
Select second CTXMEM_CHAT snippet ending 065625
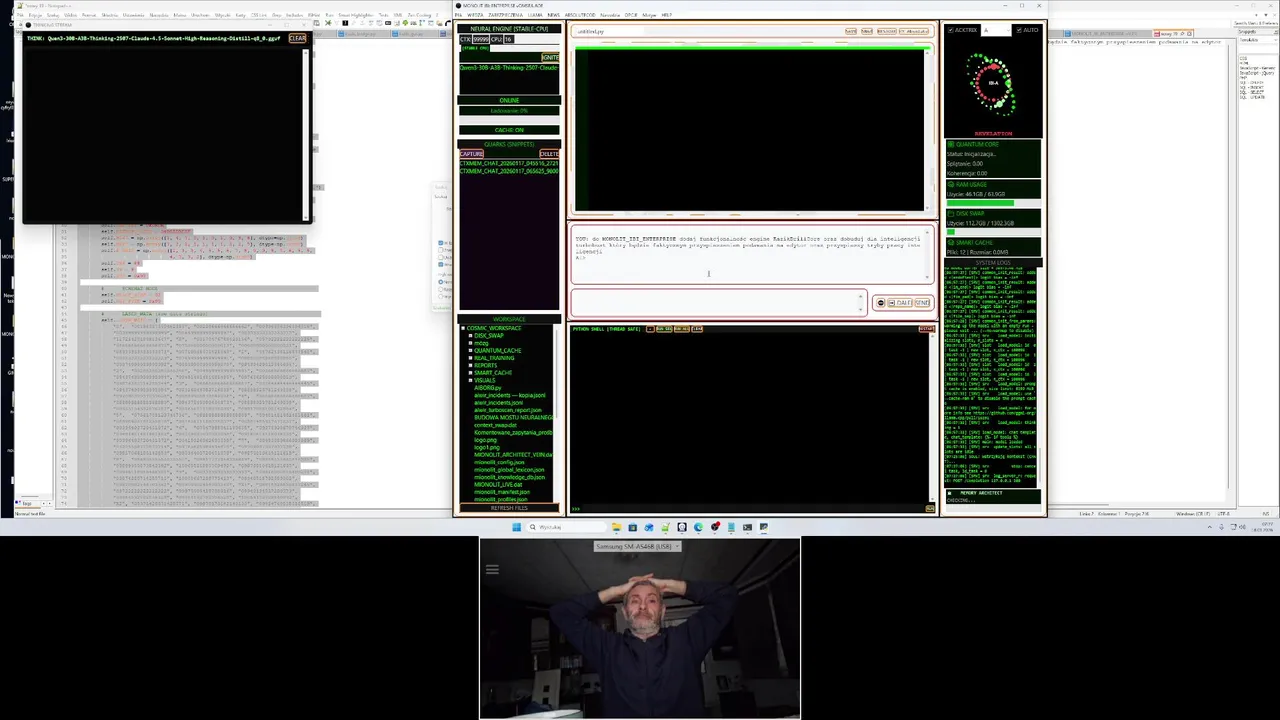pos(509,171)
